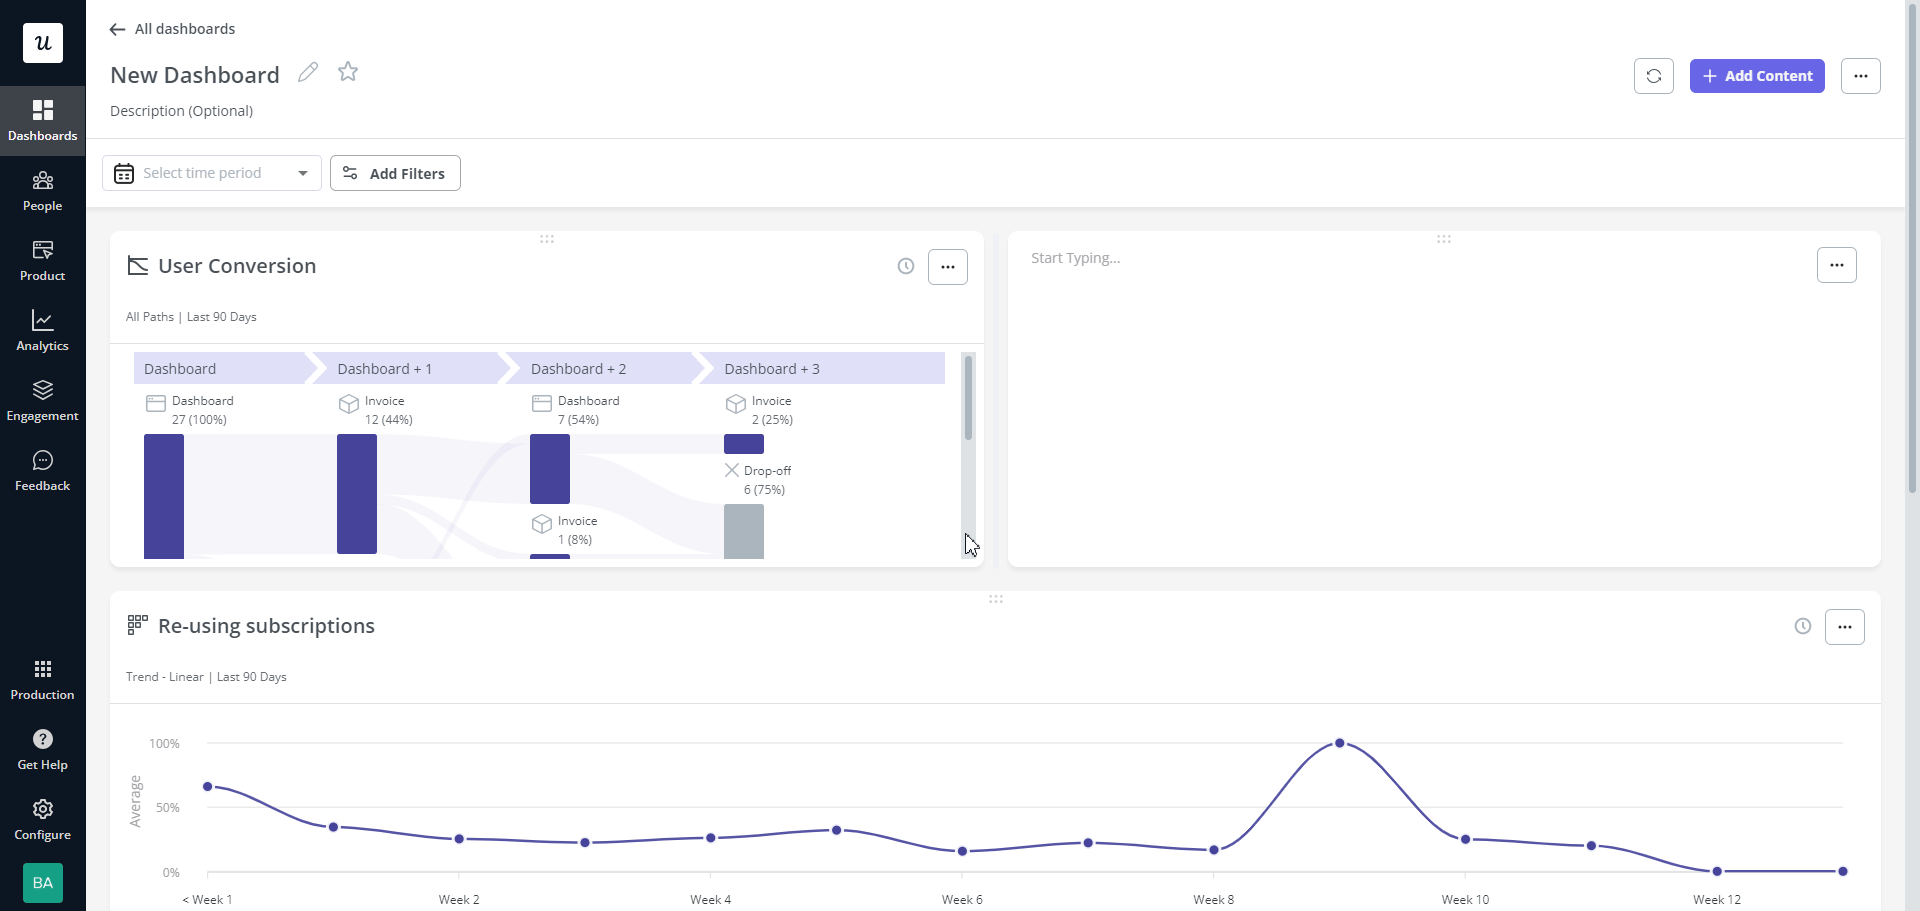Open the Select time period dropdown
Viewport: 1920px width, 911px height.
pos(211,172)
